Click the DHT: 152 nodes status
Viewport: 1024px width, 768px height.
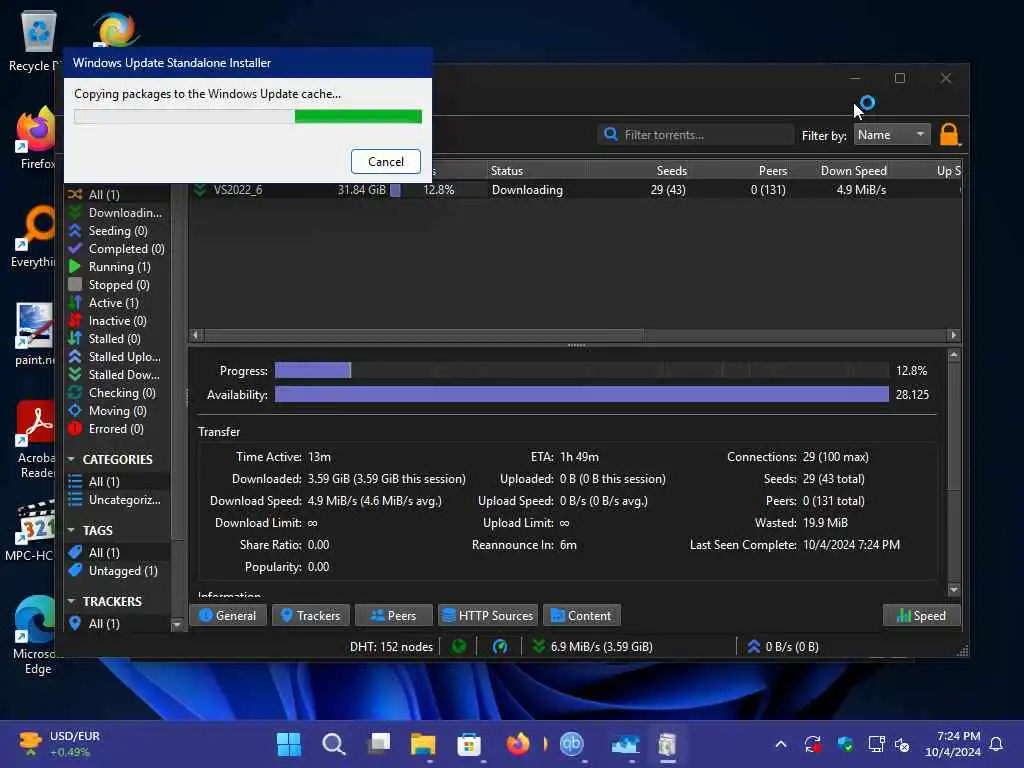(x=391, y=647)
